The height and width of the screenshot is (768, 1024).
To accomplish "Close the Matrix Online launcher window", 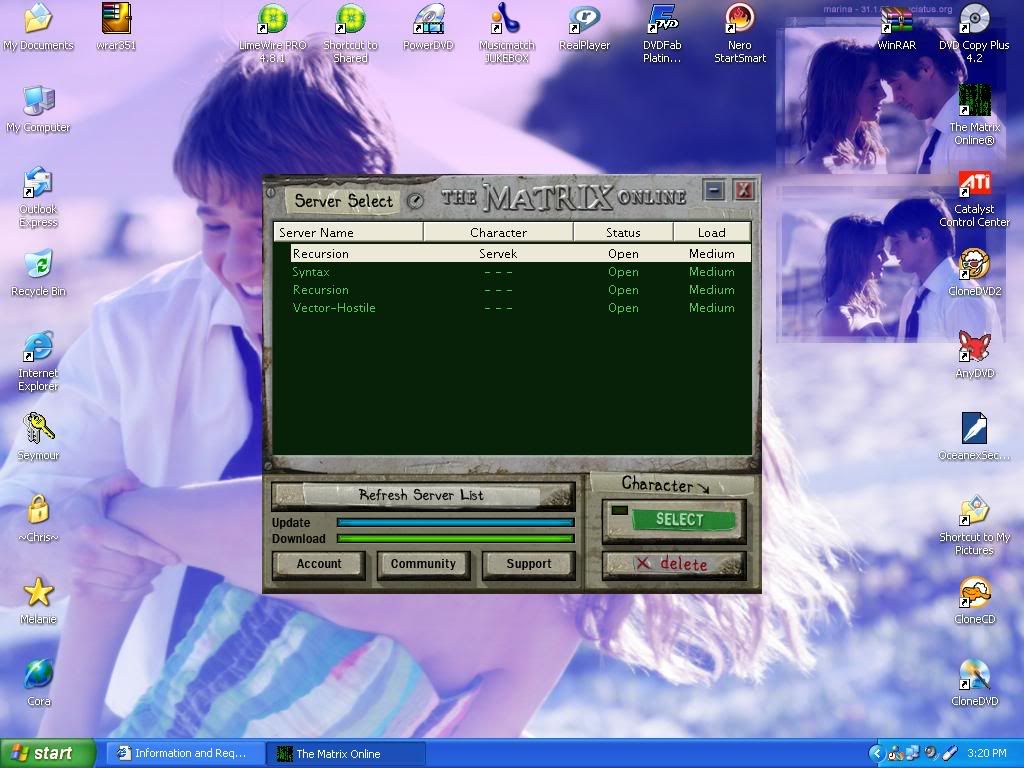I will [743, 190].
